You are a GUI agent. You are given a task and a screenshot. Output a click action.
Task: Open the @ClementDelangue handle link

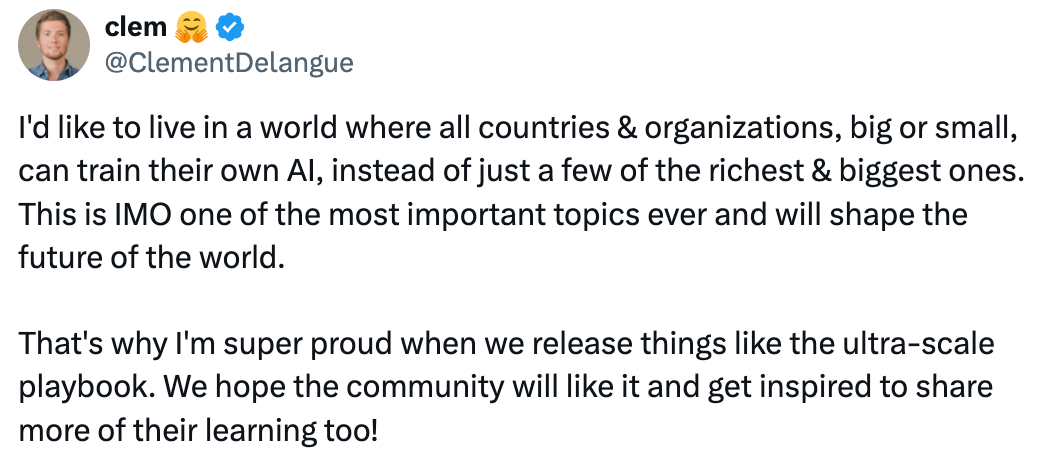(x=228, y=62)
